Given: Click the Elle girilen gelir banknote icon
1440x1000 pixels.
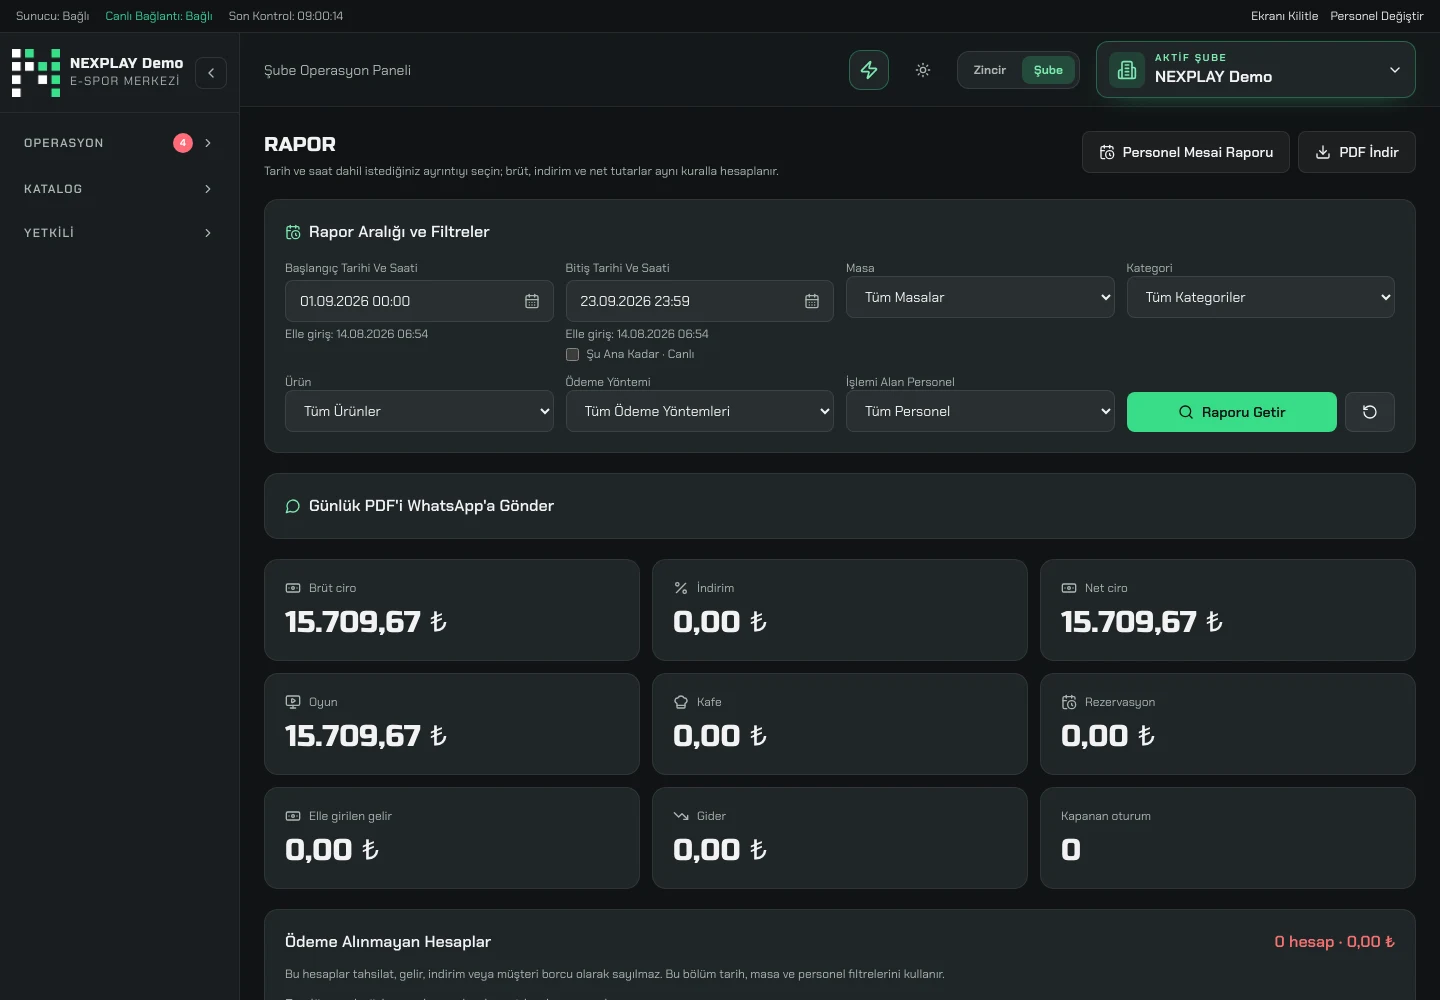Looking at the screenshot, I should tap(293, 816).
